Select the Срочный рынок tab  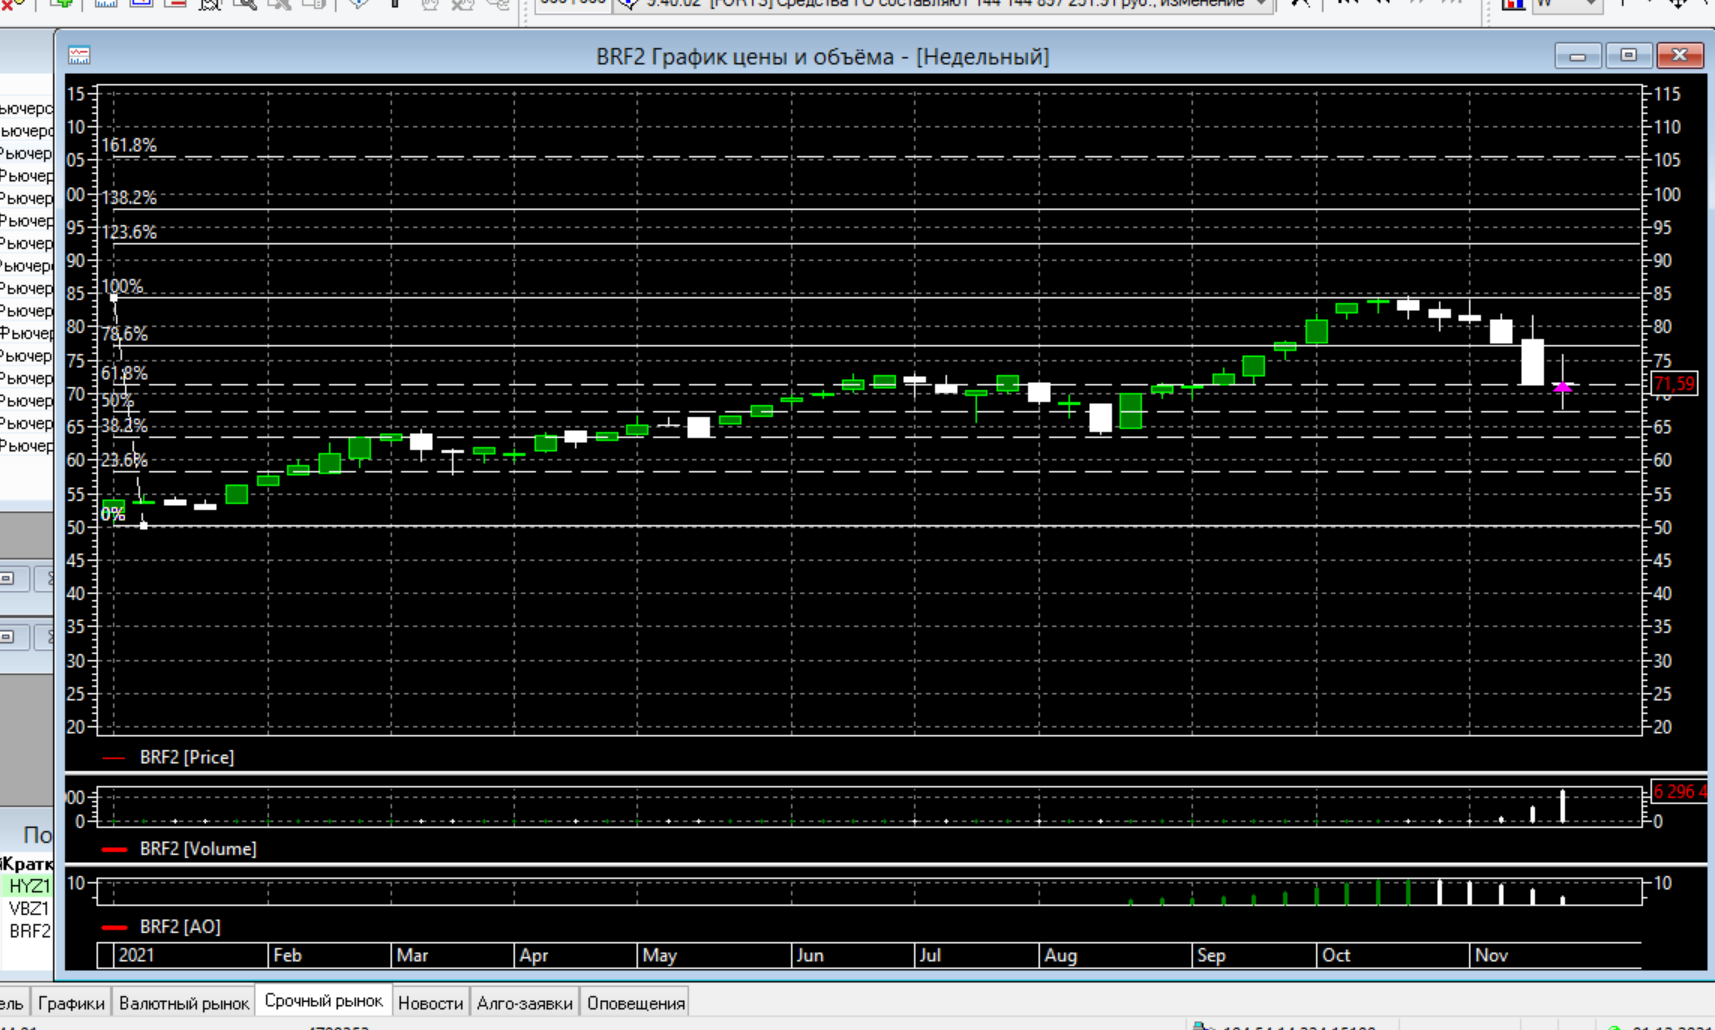click(x=323, y=1001)
